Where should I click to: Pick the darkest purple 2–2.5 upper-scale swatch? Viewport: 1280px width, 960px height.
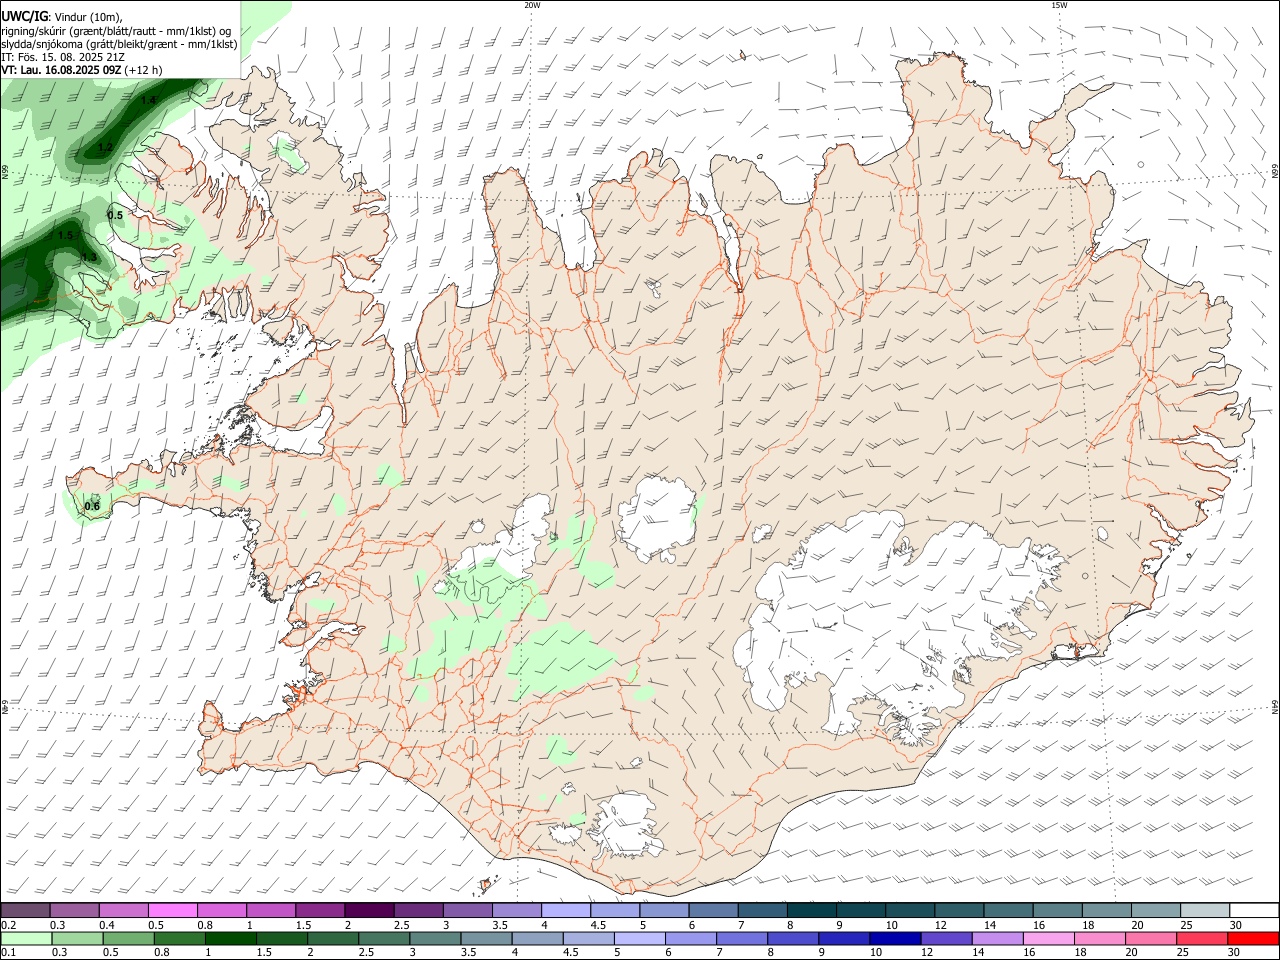pyautogui.click(x=370, y=910)
